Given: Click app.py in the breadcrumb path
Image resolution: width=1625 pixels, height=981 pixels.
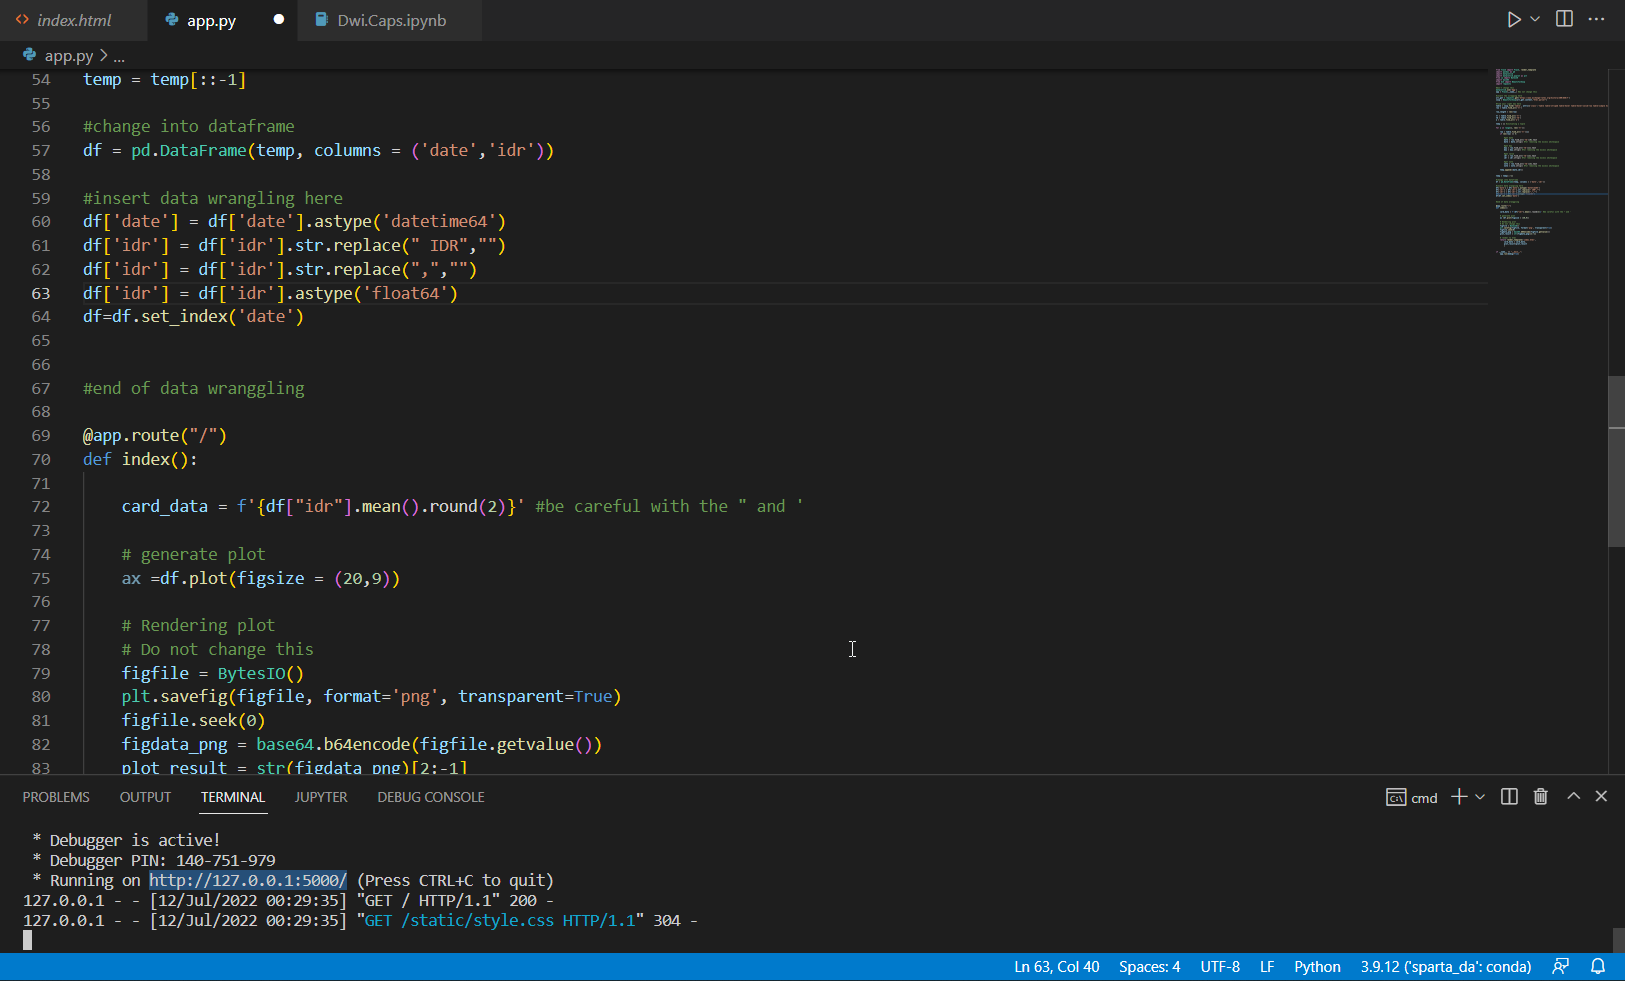Looking at the screenshot, I should tap(68, 56).
